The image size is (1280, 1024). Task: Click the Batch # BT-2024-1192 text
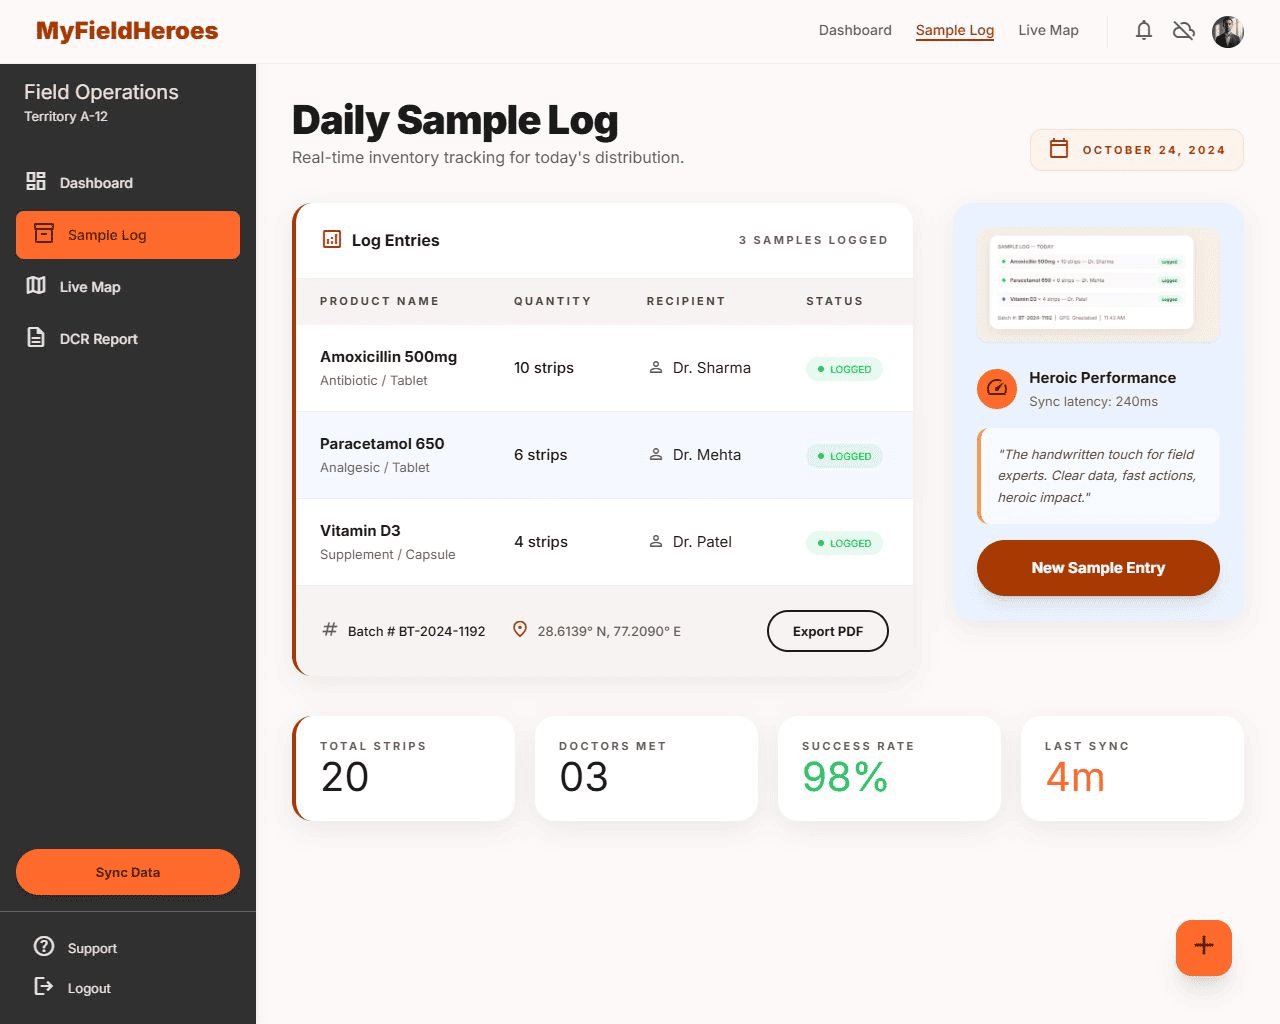[416, 631]
